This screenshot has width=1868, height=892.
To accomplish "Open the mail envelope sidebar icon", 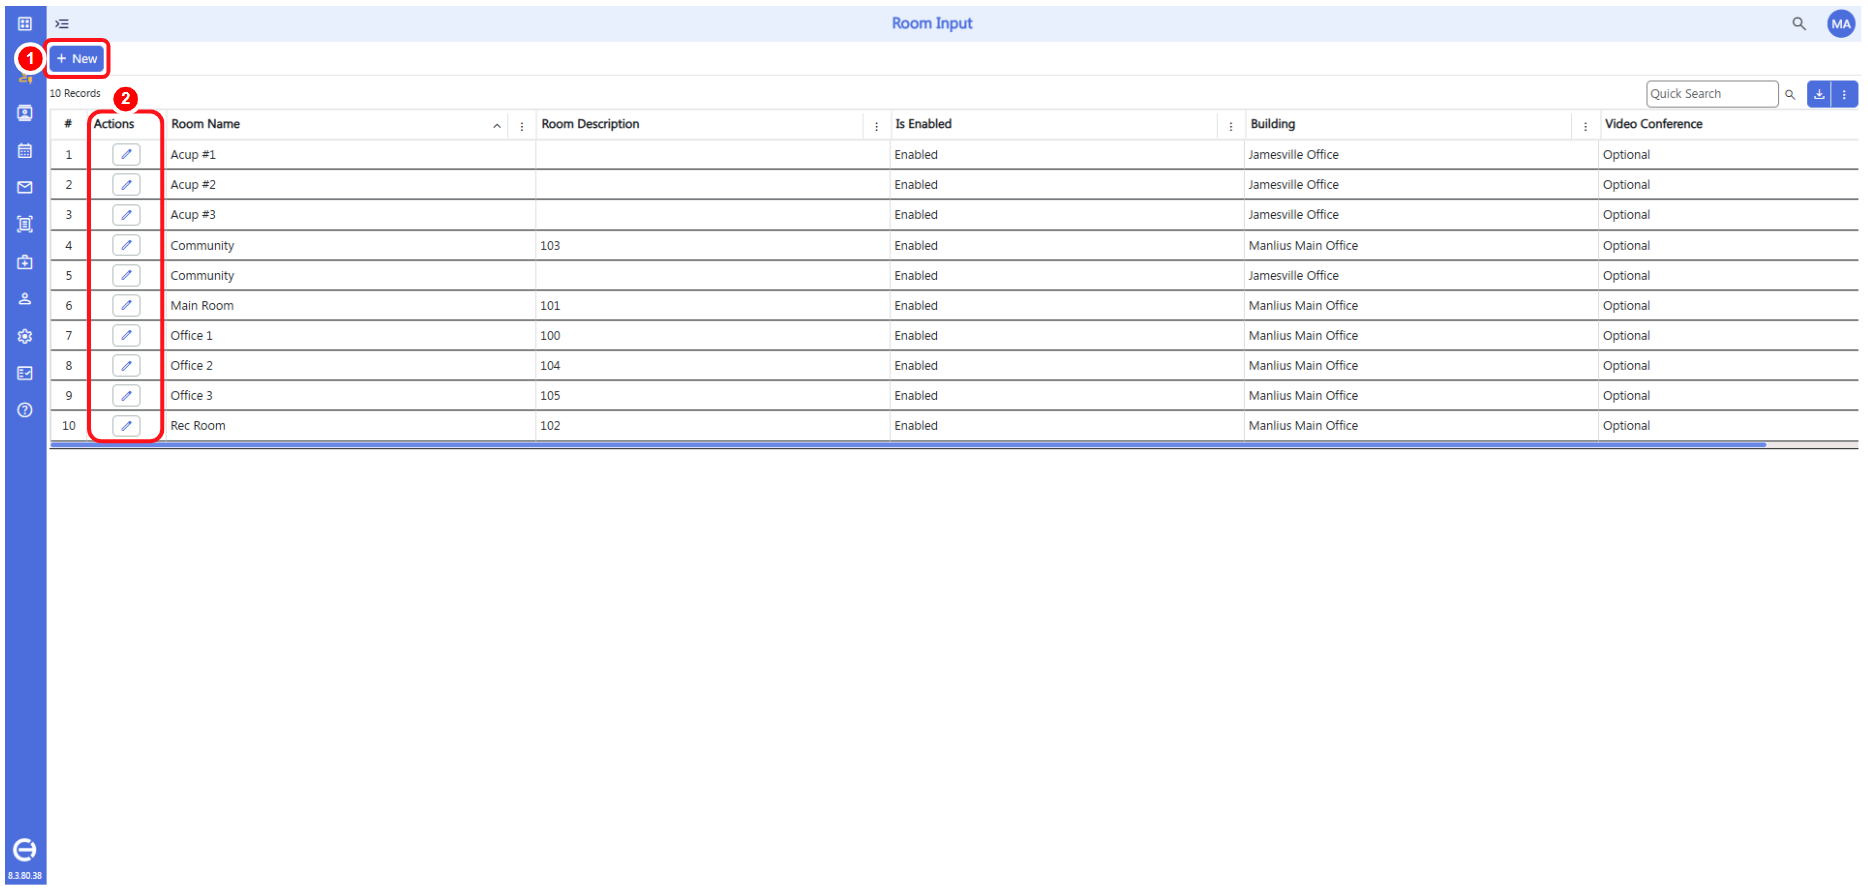I will 25,187.
